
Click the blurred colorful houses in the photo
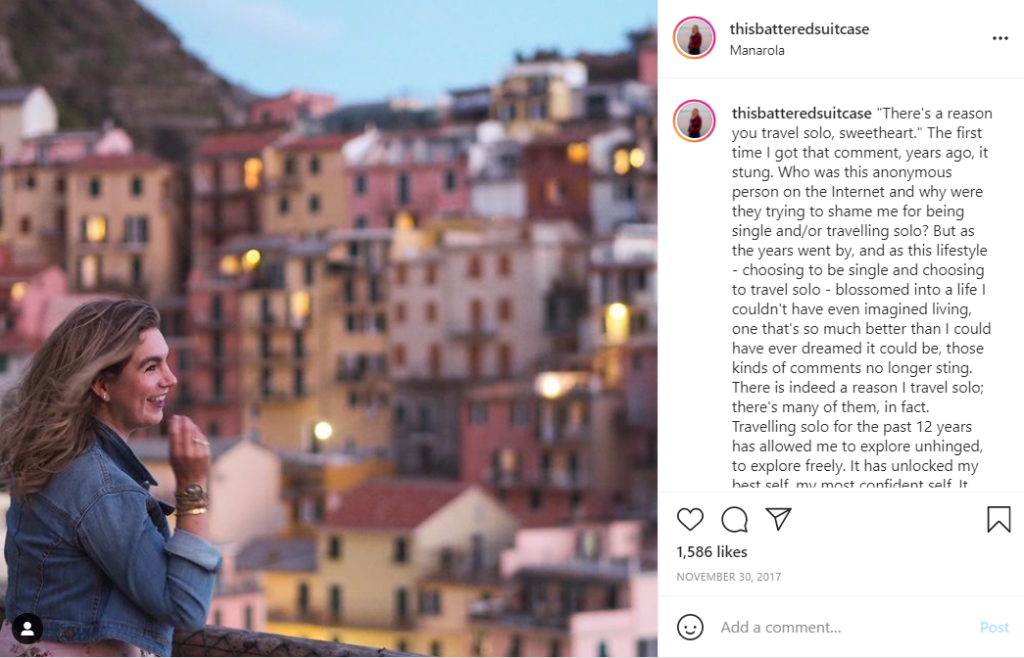(450, 300)
